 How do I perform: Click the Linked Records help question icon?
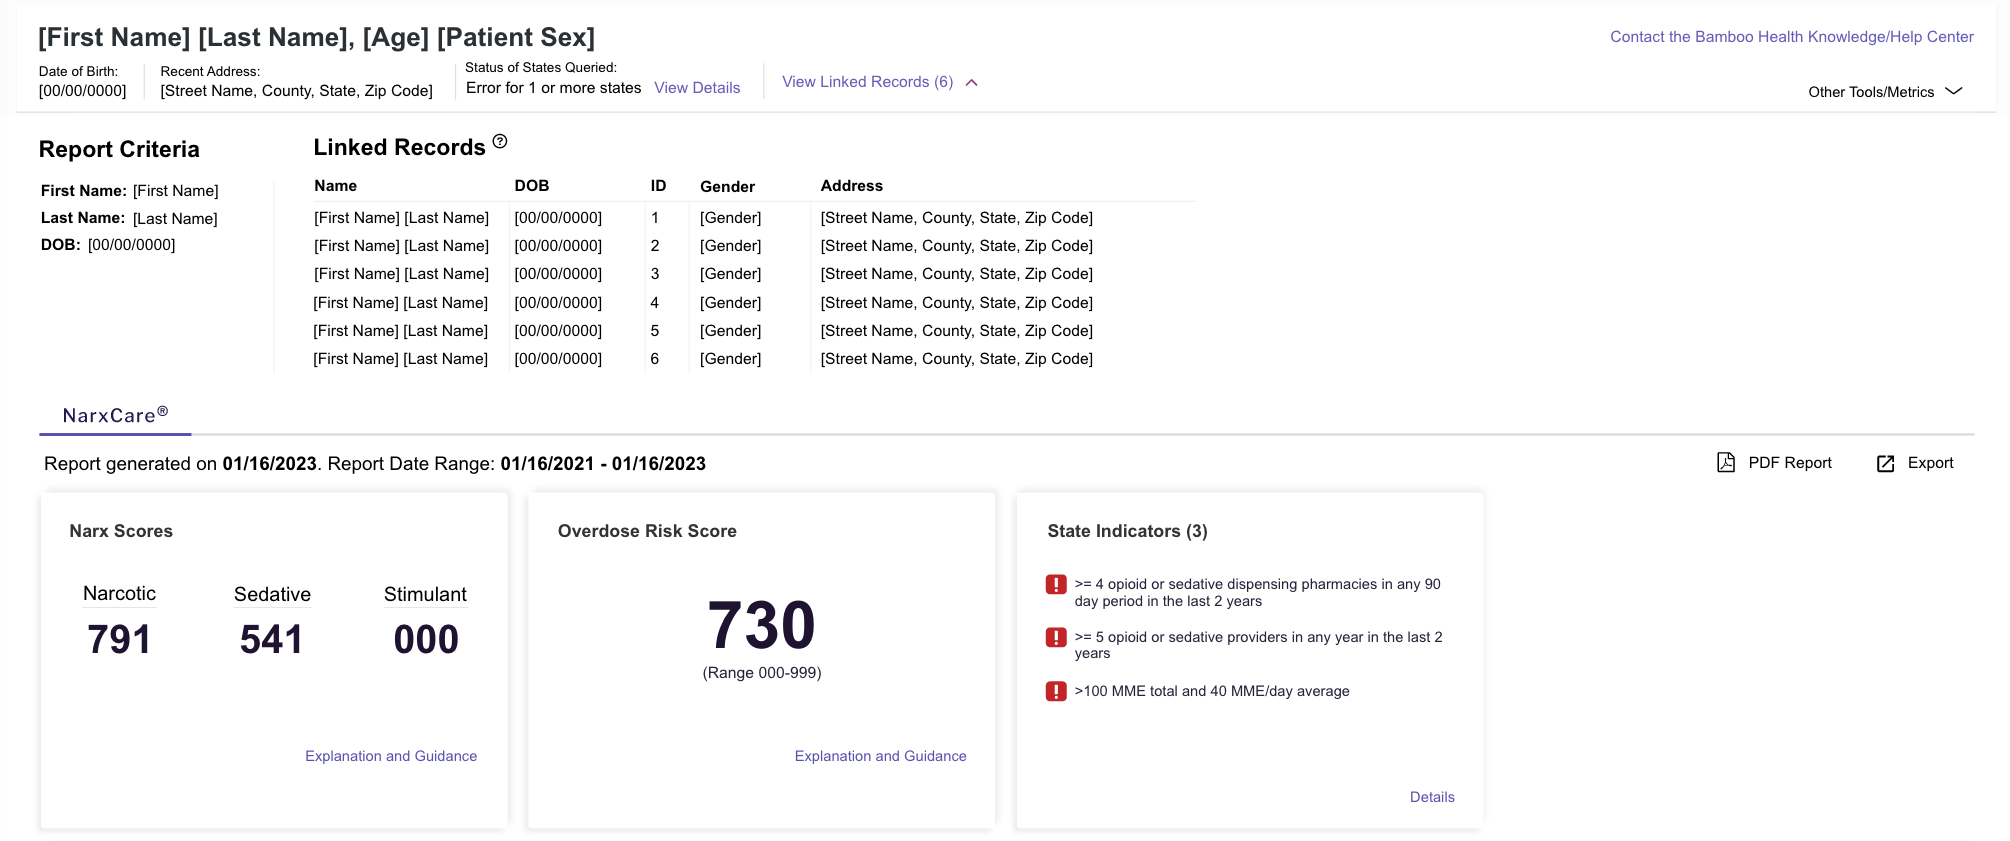(500, 142)
